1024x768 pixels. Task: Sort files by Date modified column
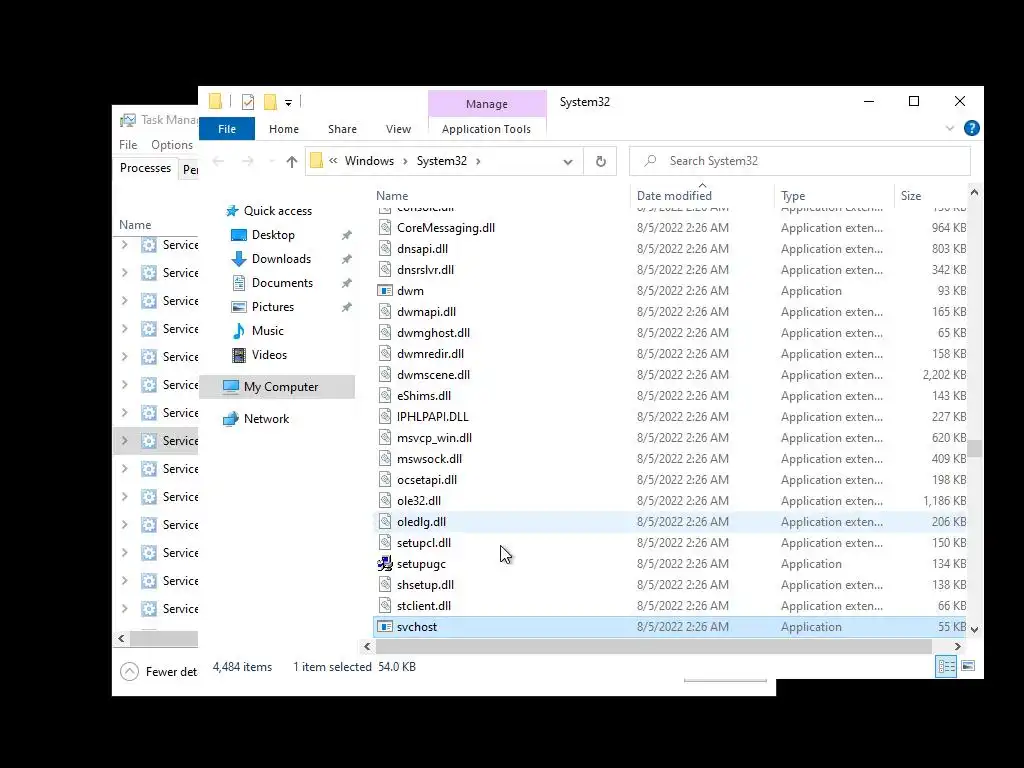674,195
